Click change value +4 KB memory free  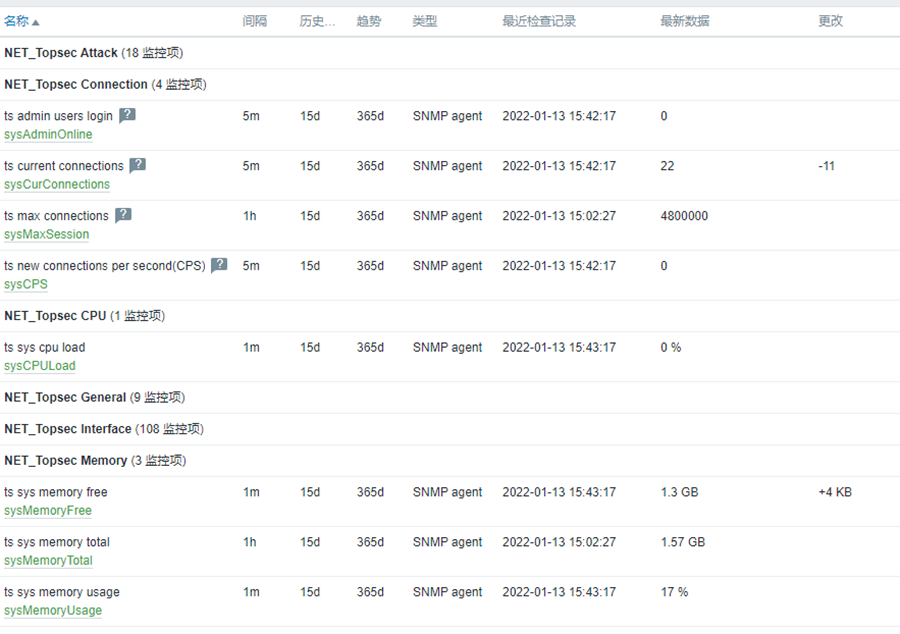click(835, 492)
